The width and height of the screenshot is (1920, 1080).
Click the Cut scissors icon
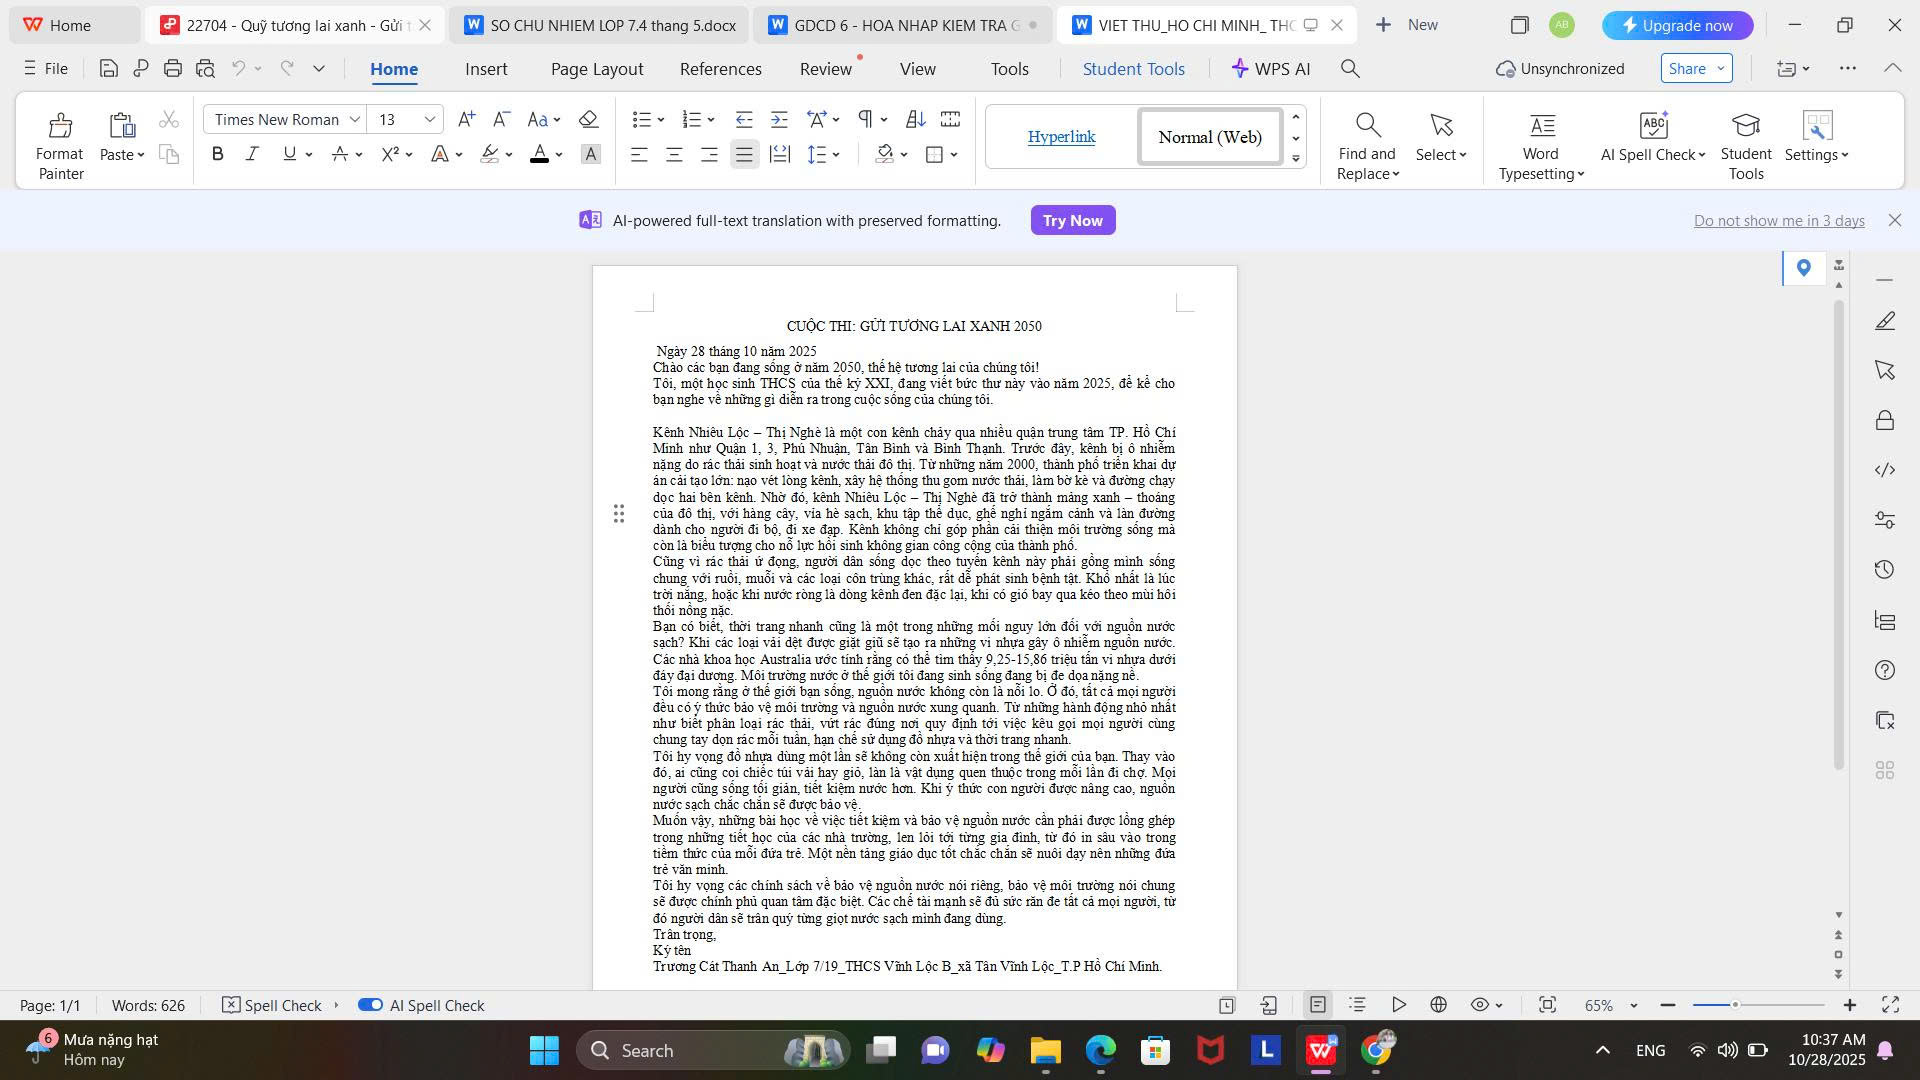169,120
